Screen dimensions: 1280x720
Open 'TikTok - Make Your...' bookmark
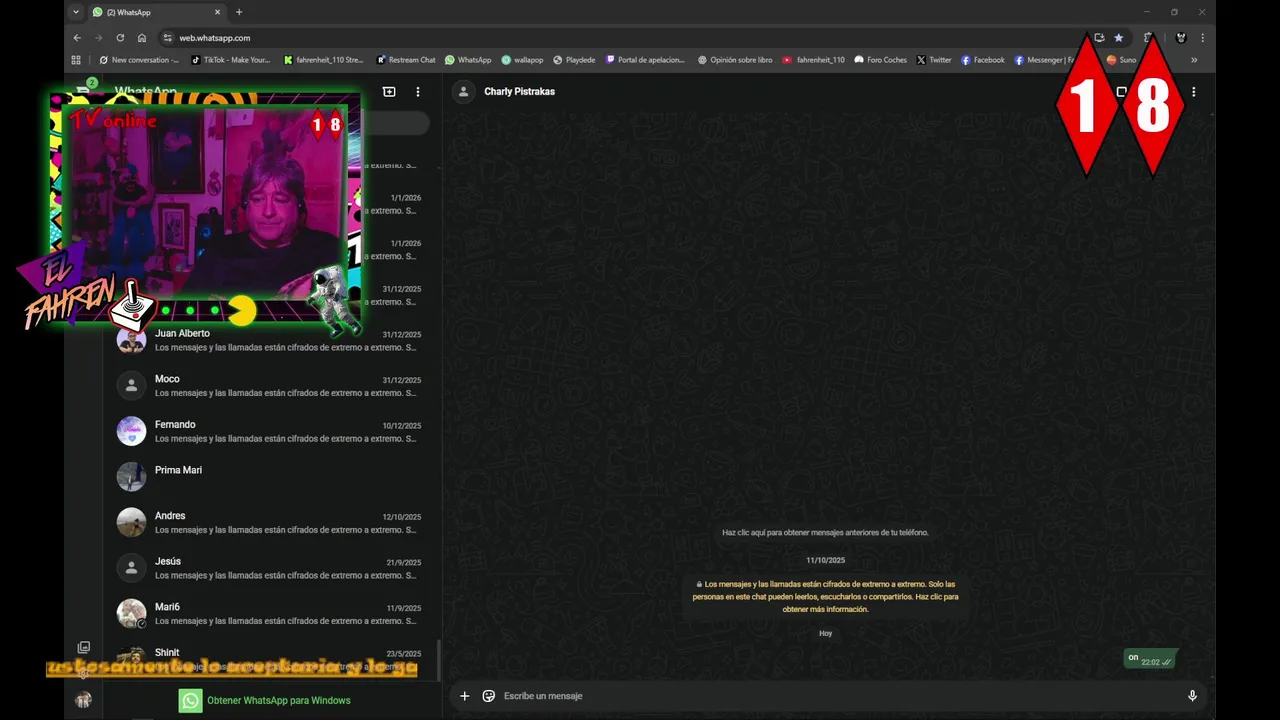click(x=231, y=60)
